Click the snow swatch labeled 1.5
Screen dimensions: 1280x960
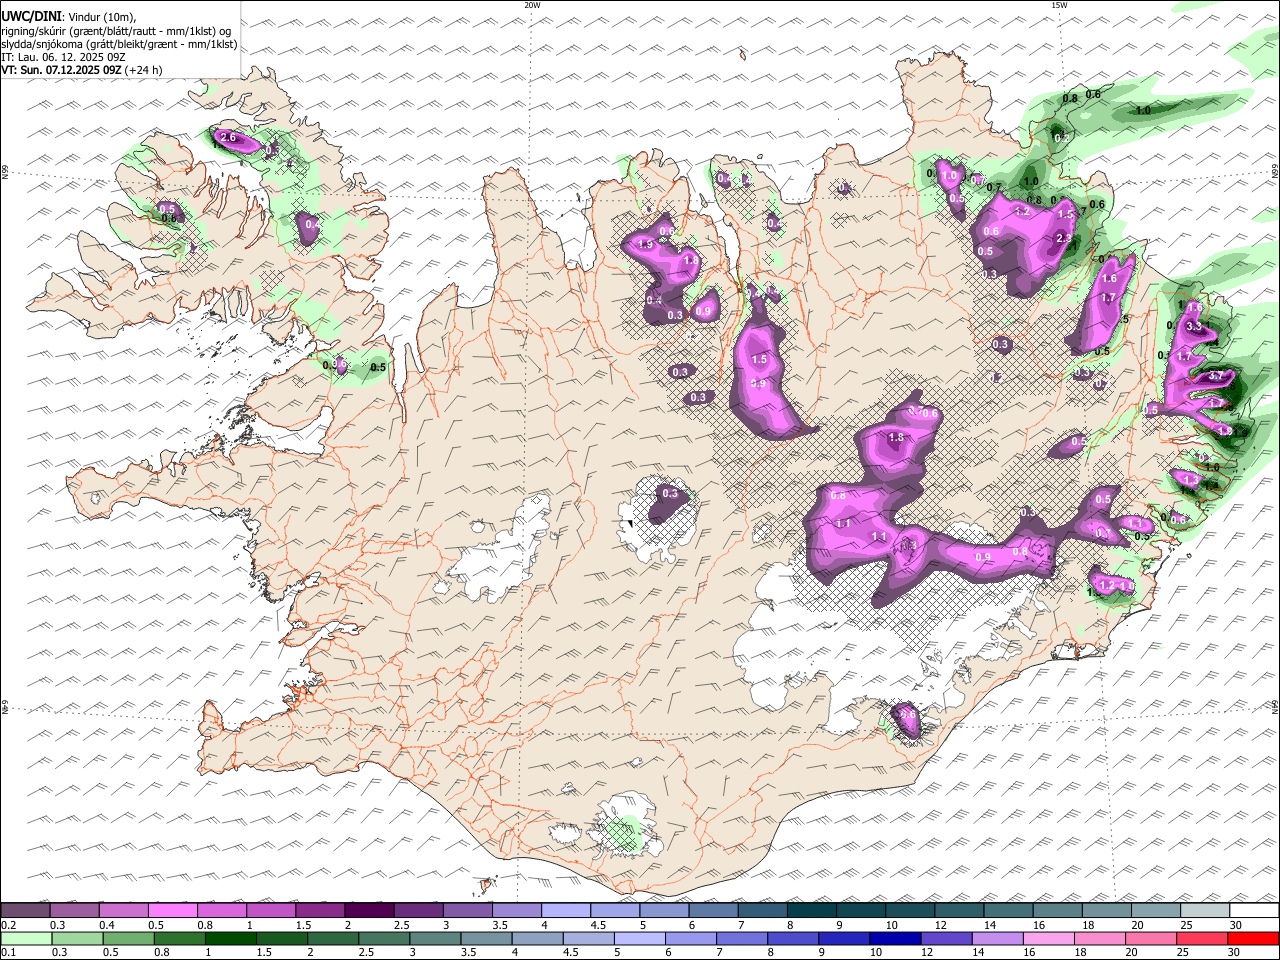coord(320,910)
